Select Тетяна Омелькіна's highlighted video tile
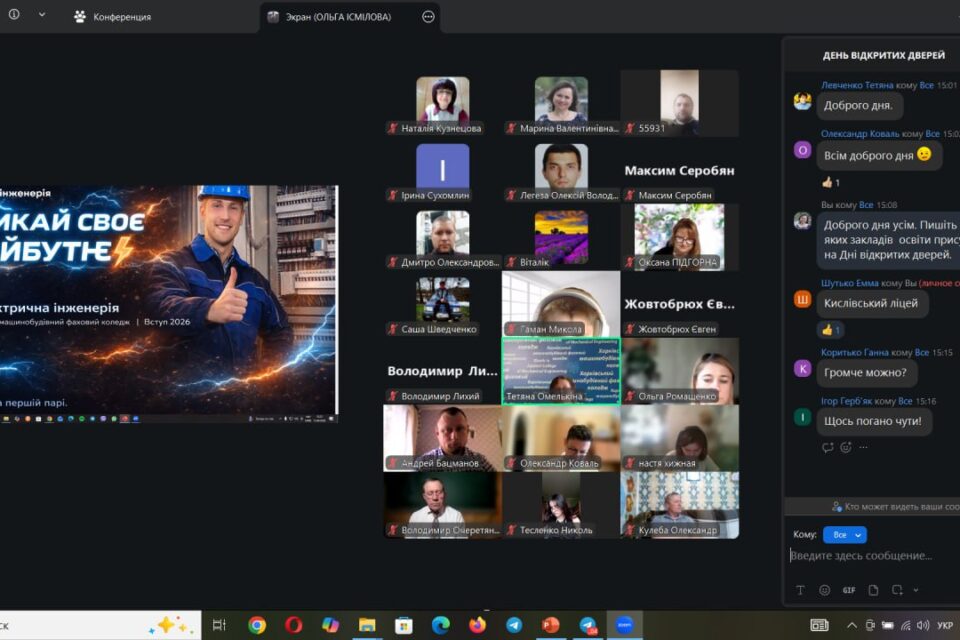The width and height of the screenshot is (960, 640). point(561,371)
